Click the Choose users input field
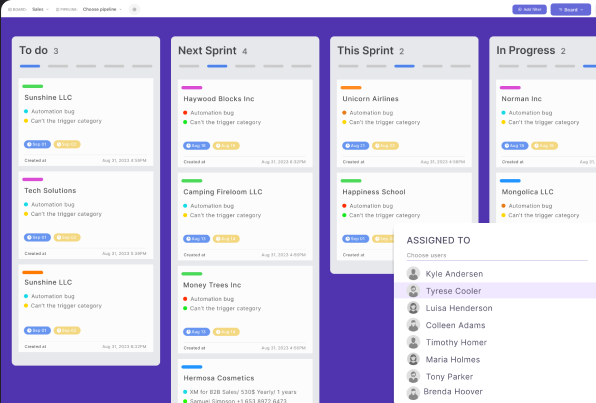This screenshot has width=596, height=403. click(497, 255)
